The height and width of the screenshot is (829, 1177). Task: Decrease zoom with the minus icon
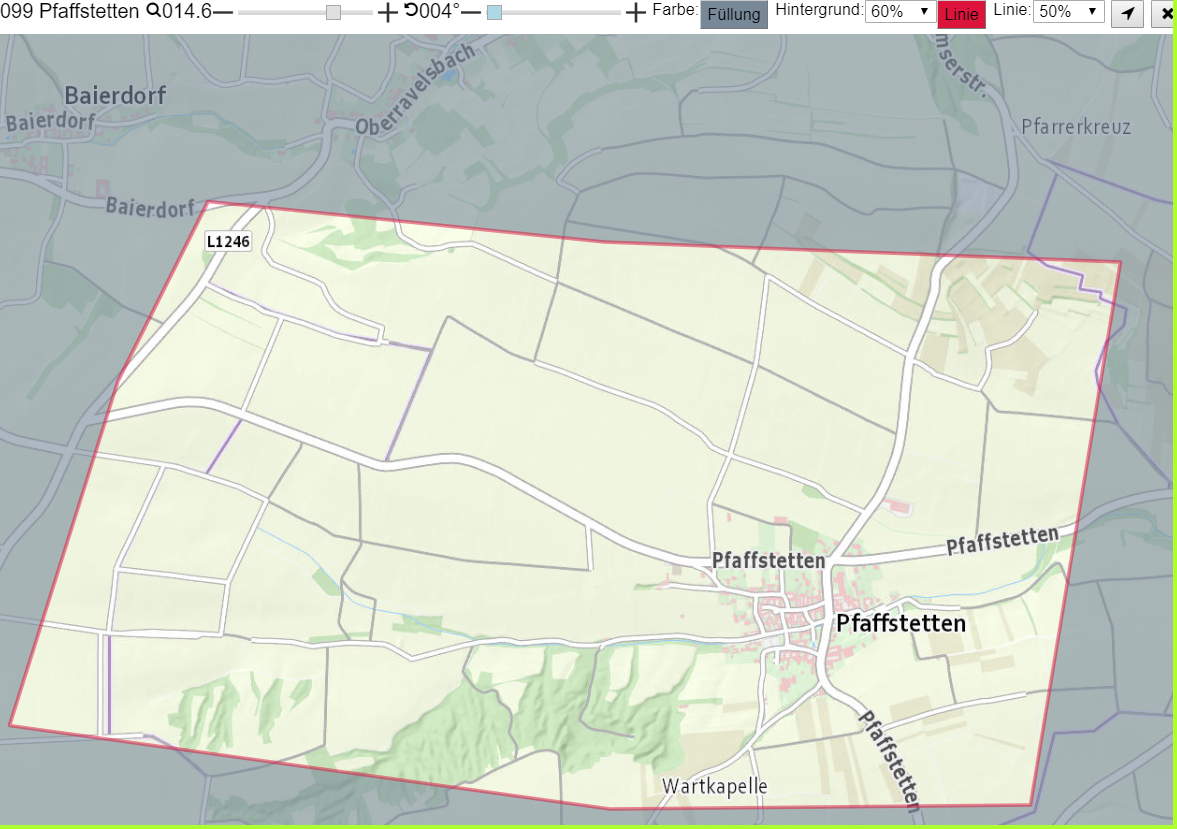tap(224, 12)
